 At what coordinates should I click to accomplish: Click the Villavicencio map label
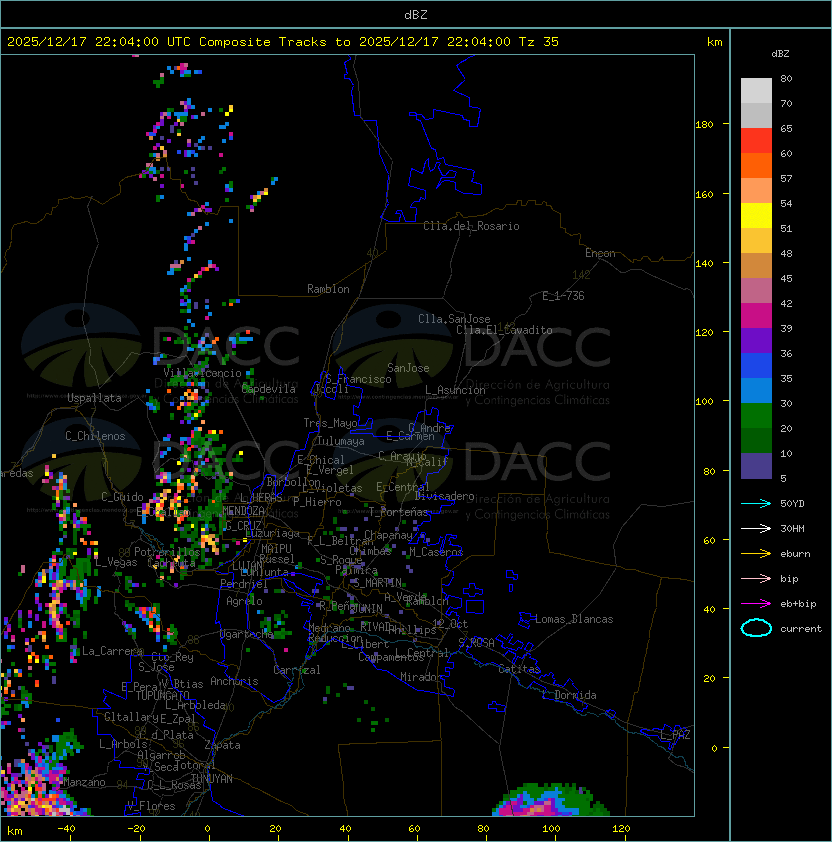click(202, 373)
